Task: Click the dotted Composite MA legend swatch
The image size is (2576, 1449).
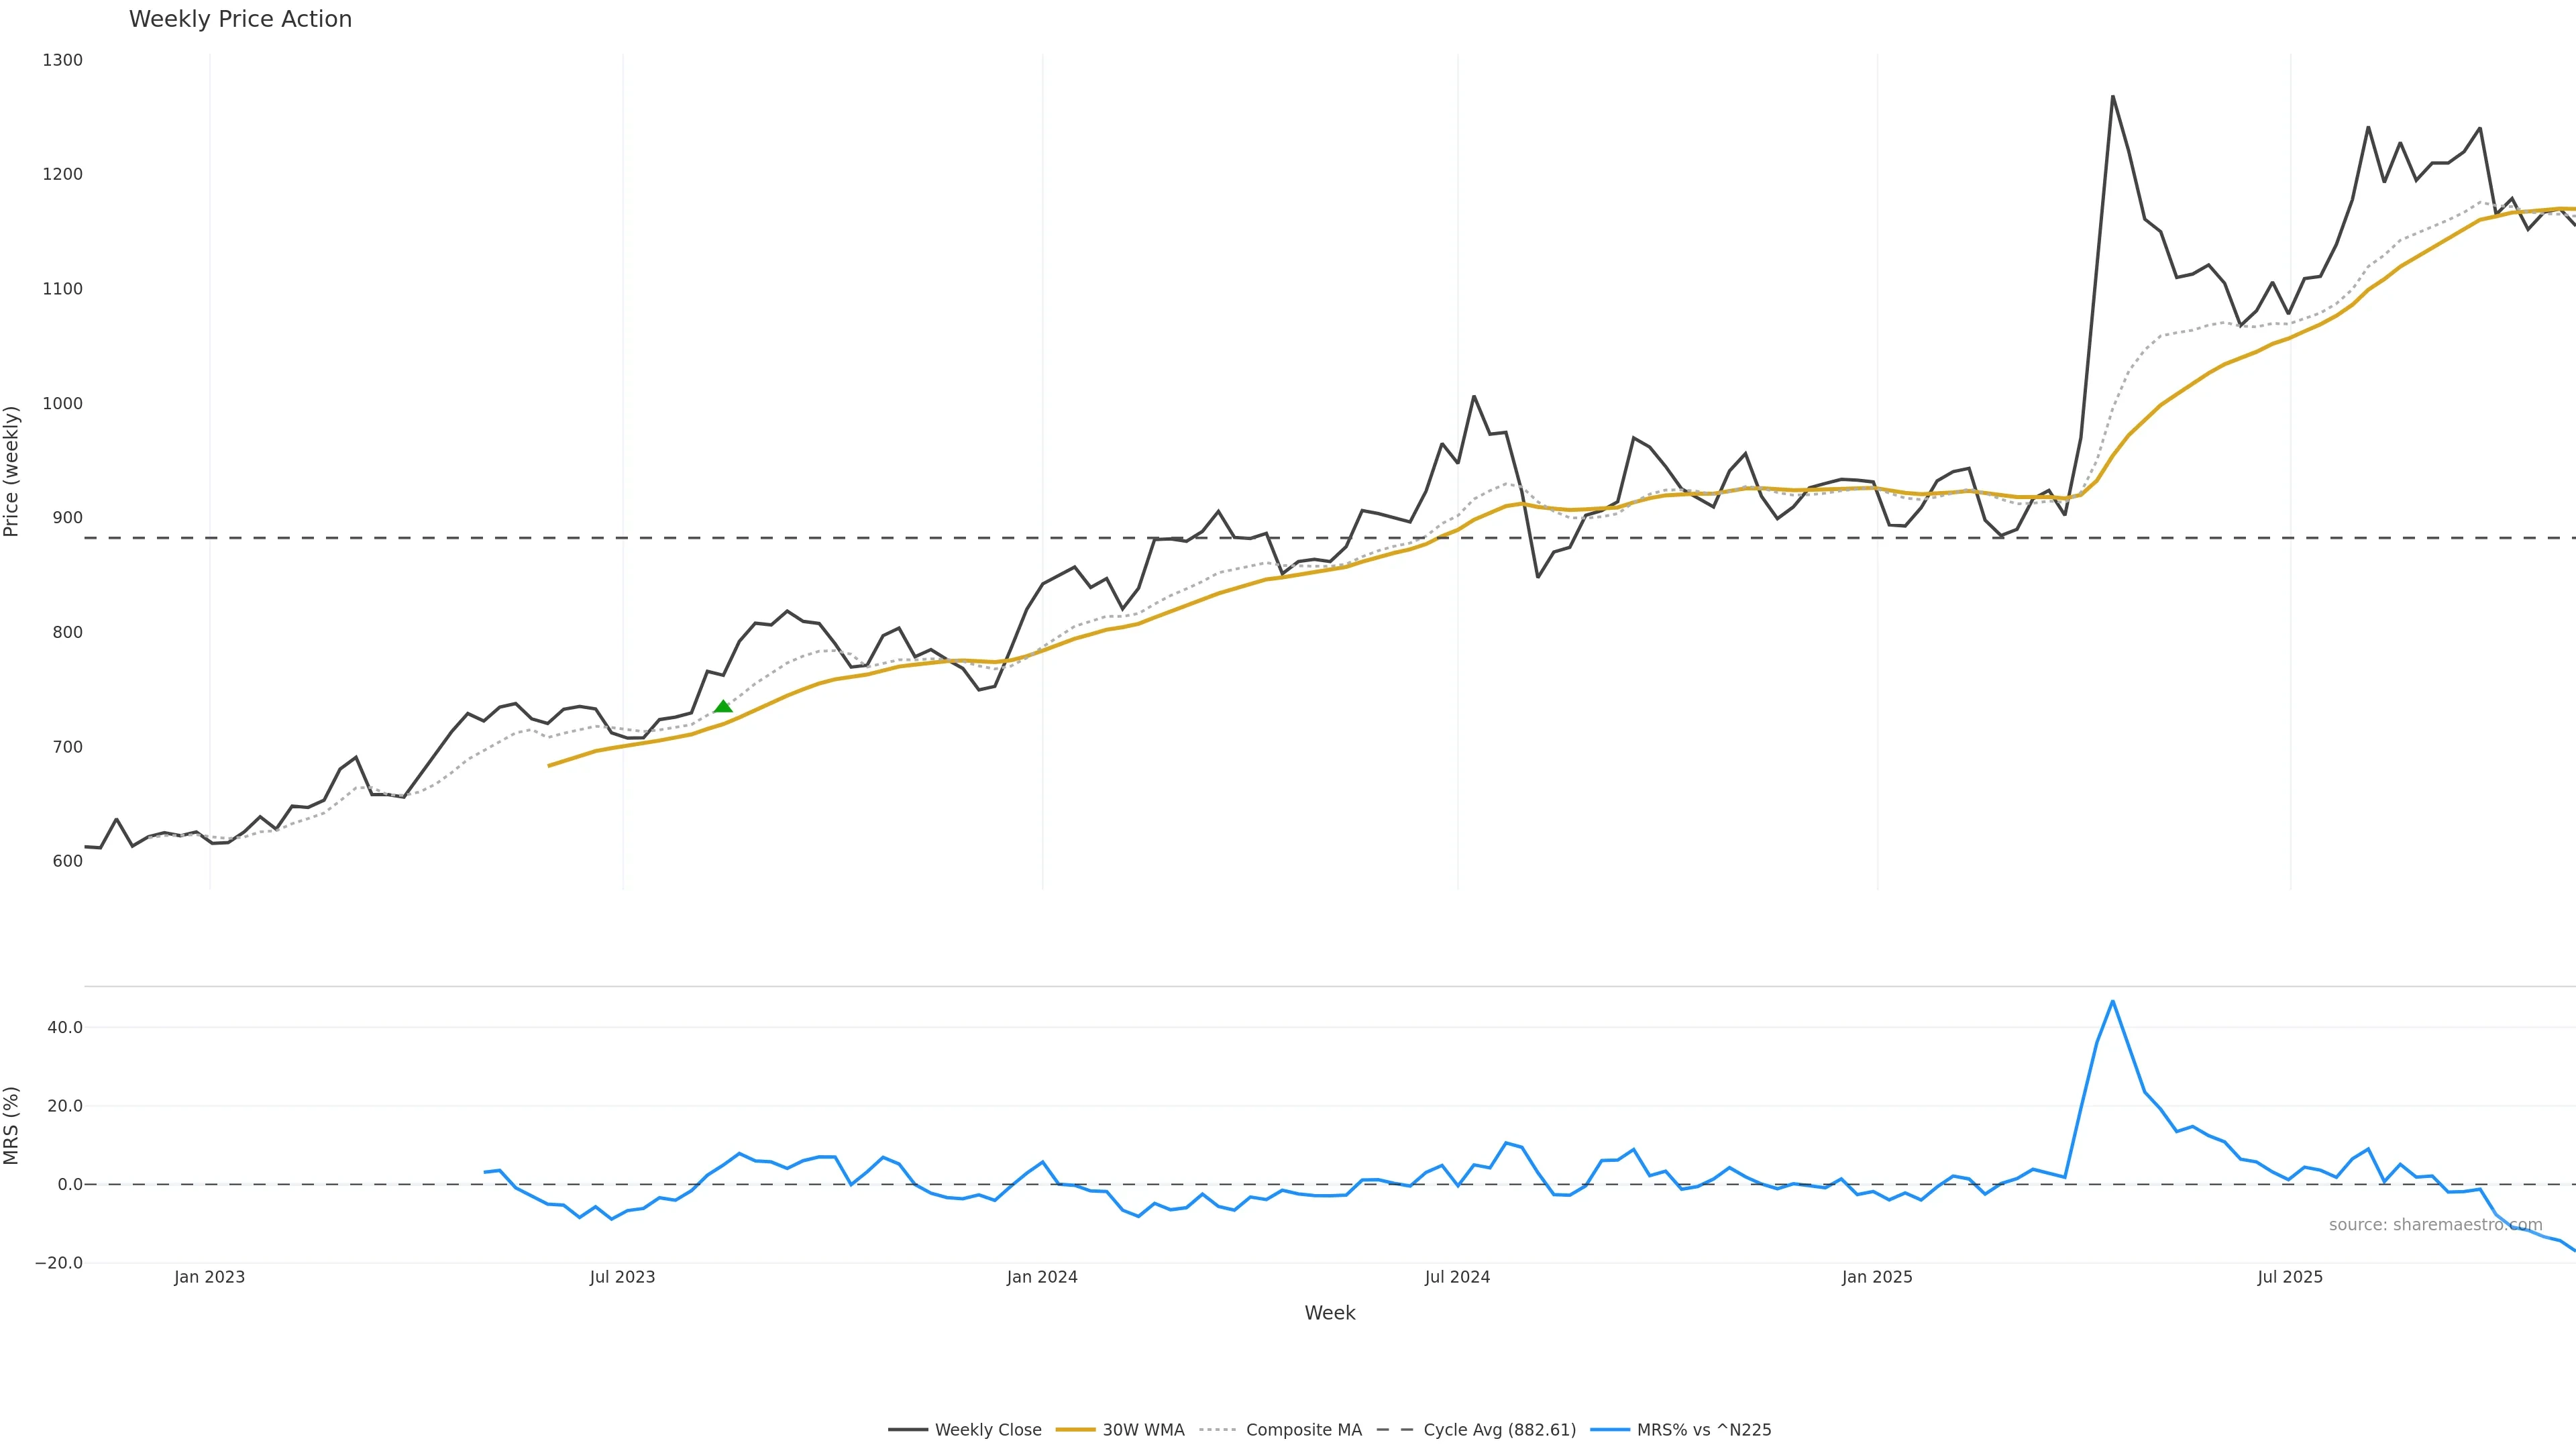Action: point(1219,1430)
